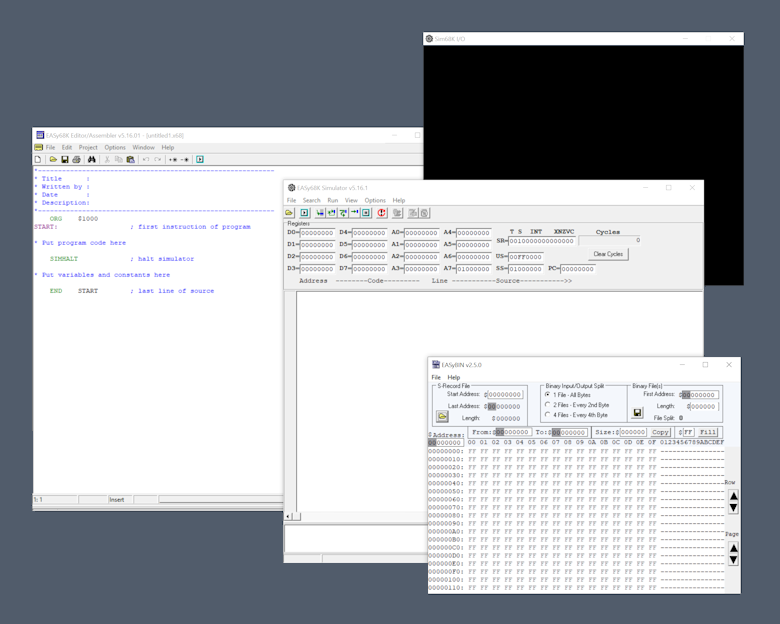This screenshot has width=780, height=624.
Task: Click open S-Record folder button in EASyBIN
Action: [x=442, y=416]
